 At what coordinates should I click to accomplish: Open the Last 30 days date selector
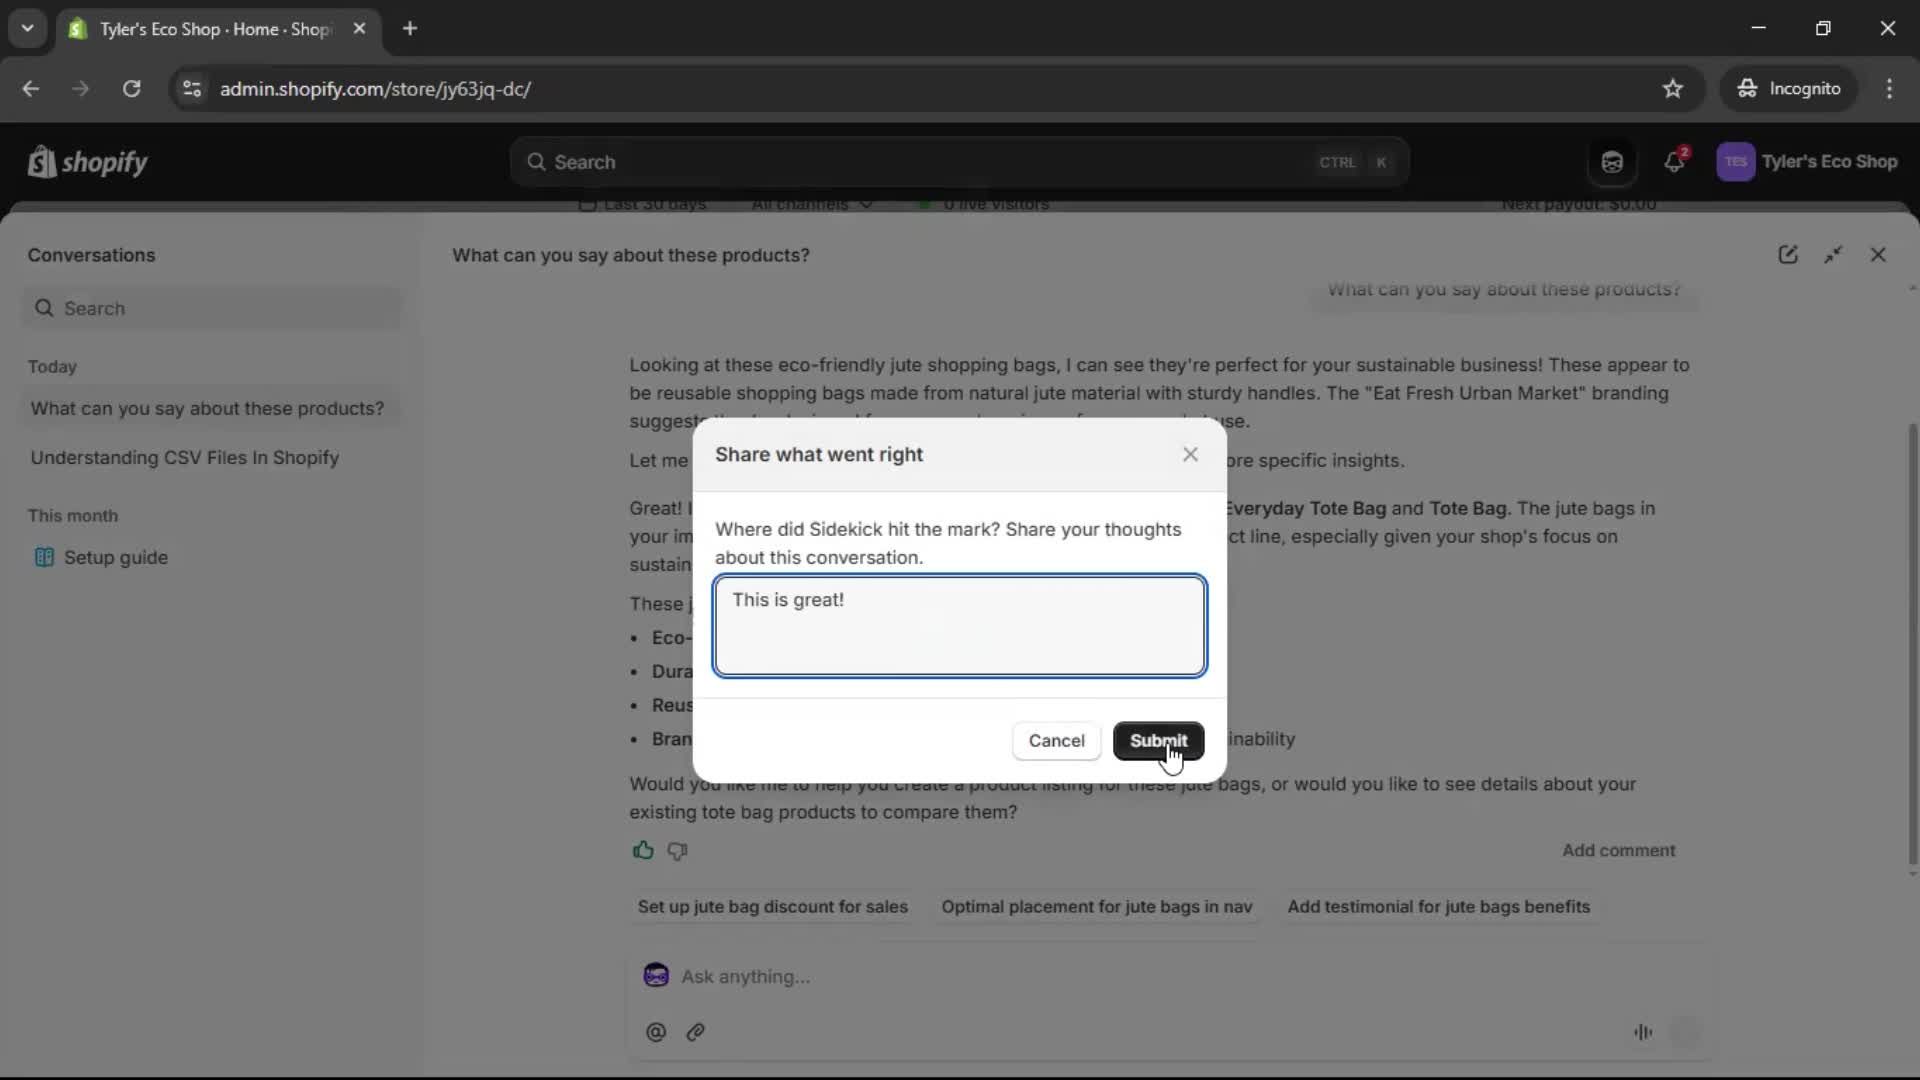(645, 204)
